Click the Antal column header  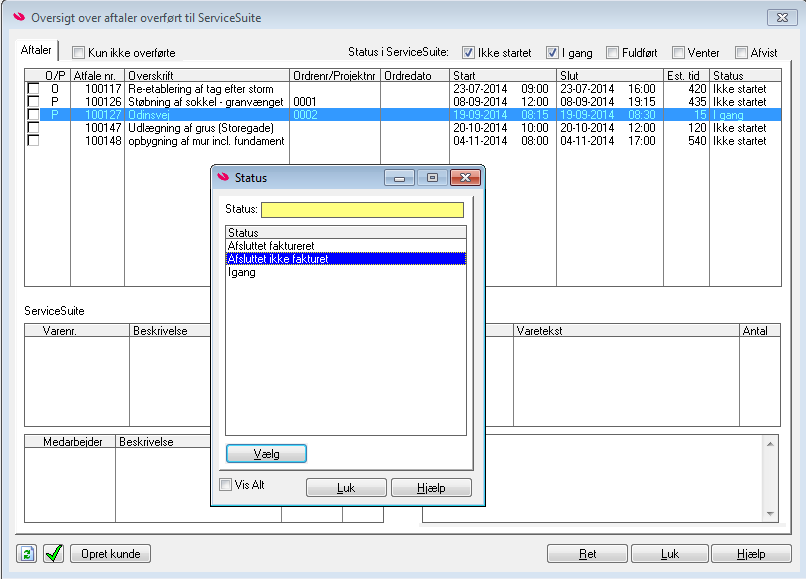pos(760,331)
